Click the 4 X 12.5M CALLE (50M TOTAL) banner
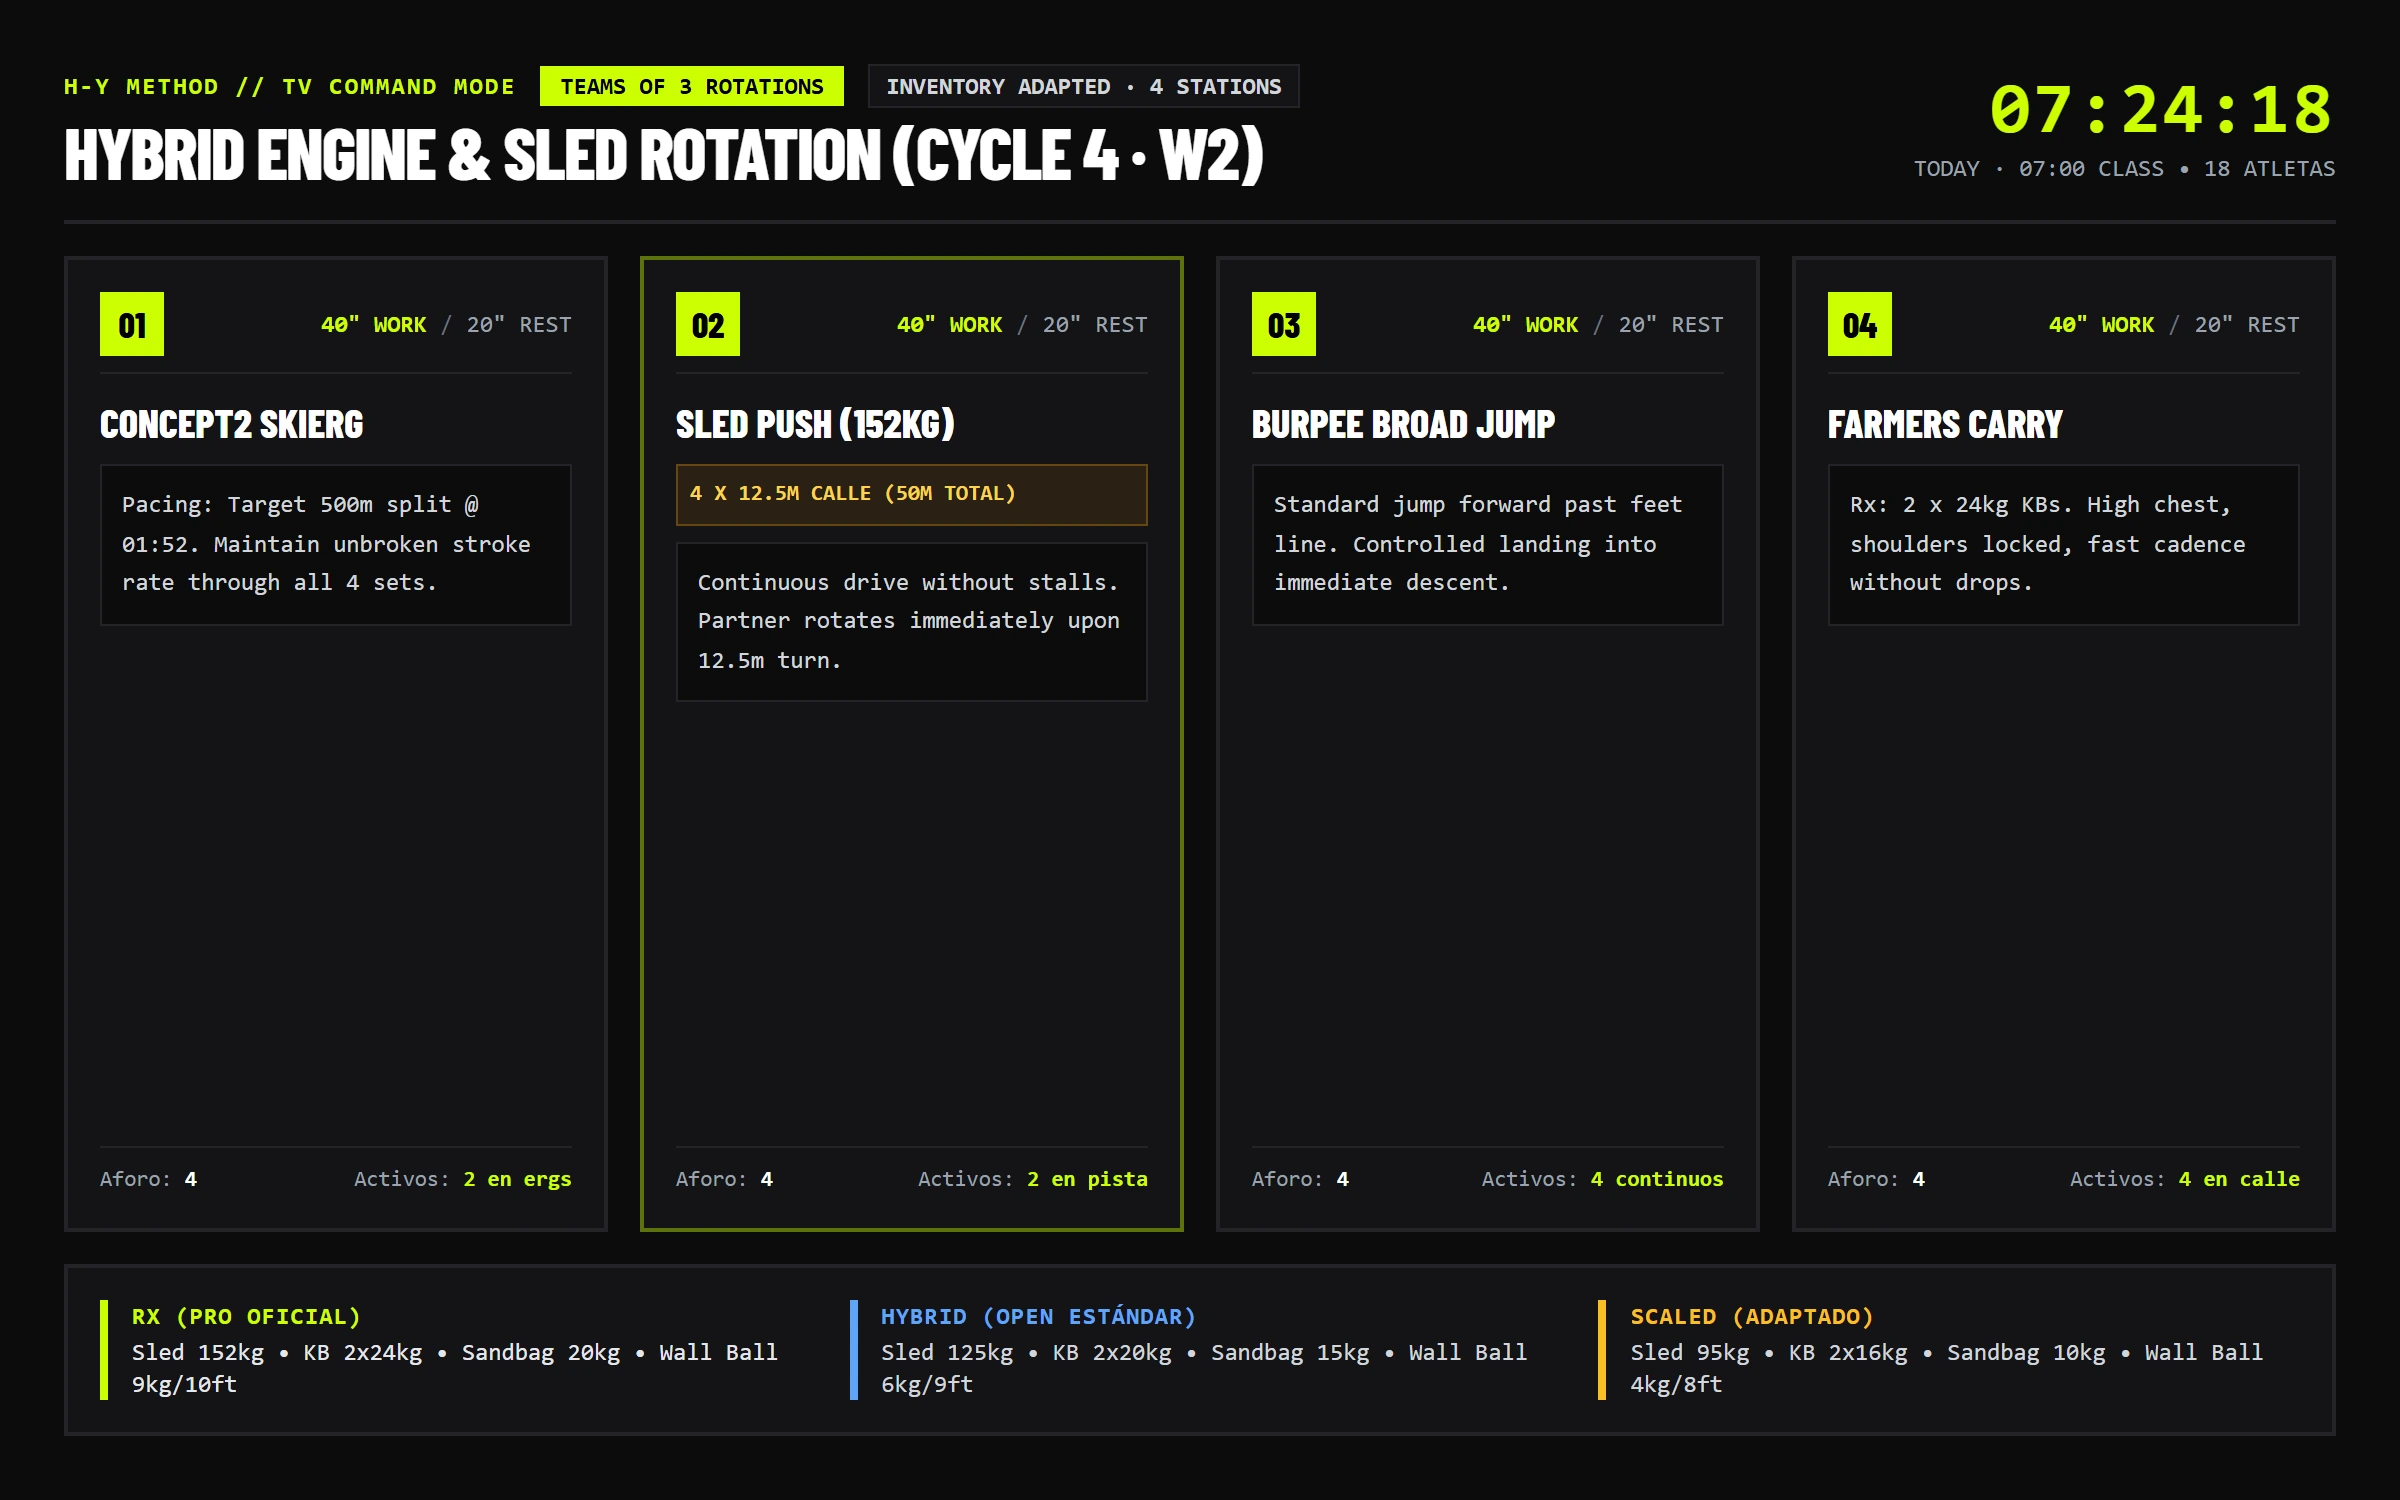Image resolution: width=2400 pixels, height=1500 pixels. [x=912, y=494]
